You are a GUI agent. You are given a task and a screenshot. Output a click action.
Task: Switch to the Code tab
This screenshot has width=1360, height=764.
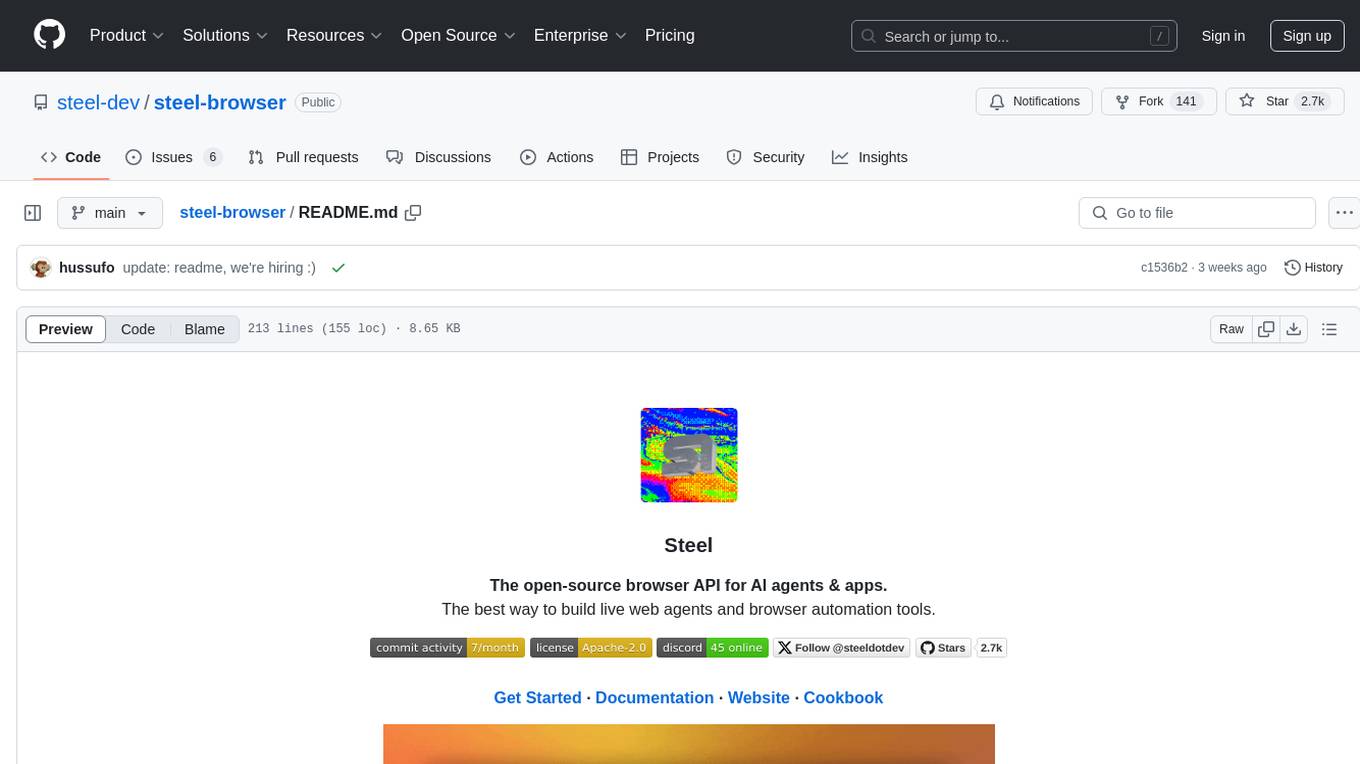tap(71, 157)
